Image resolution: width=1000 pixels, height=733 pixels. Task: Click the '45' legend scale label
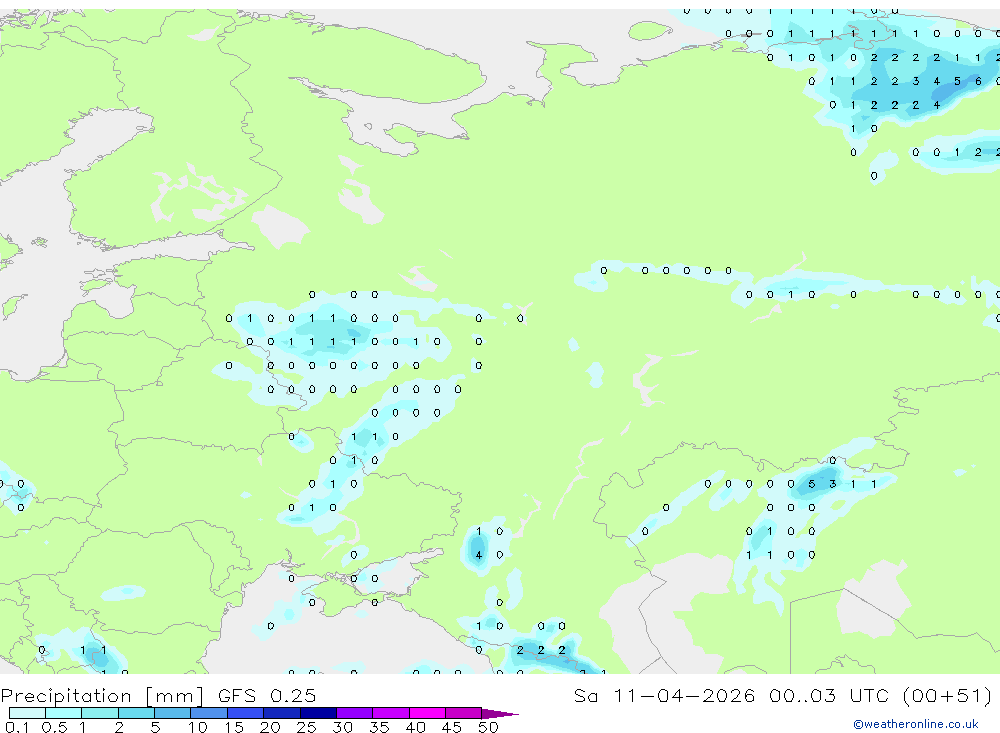pyautogui.click(x=452, y=727)
